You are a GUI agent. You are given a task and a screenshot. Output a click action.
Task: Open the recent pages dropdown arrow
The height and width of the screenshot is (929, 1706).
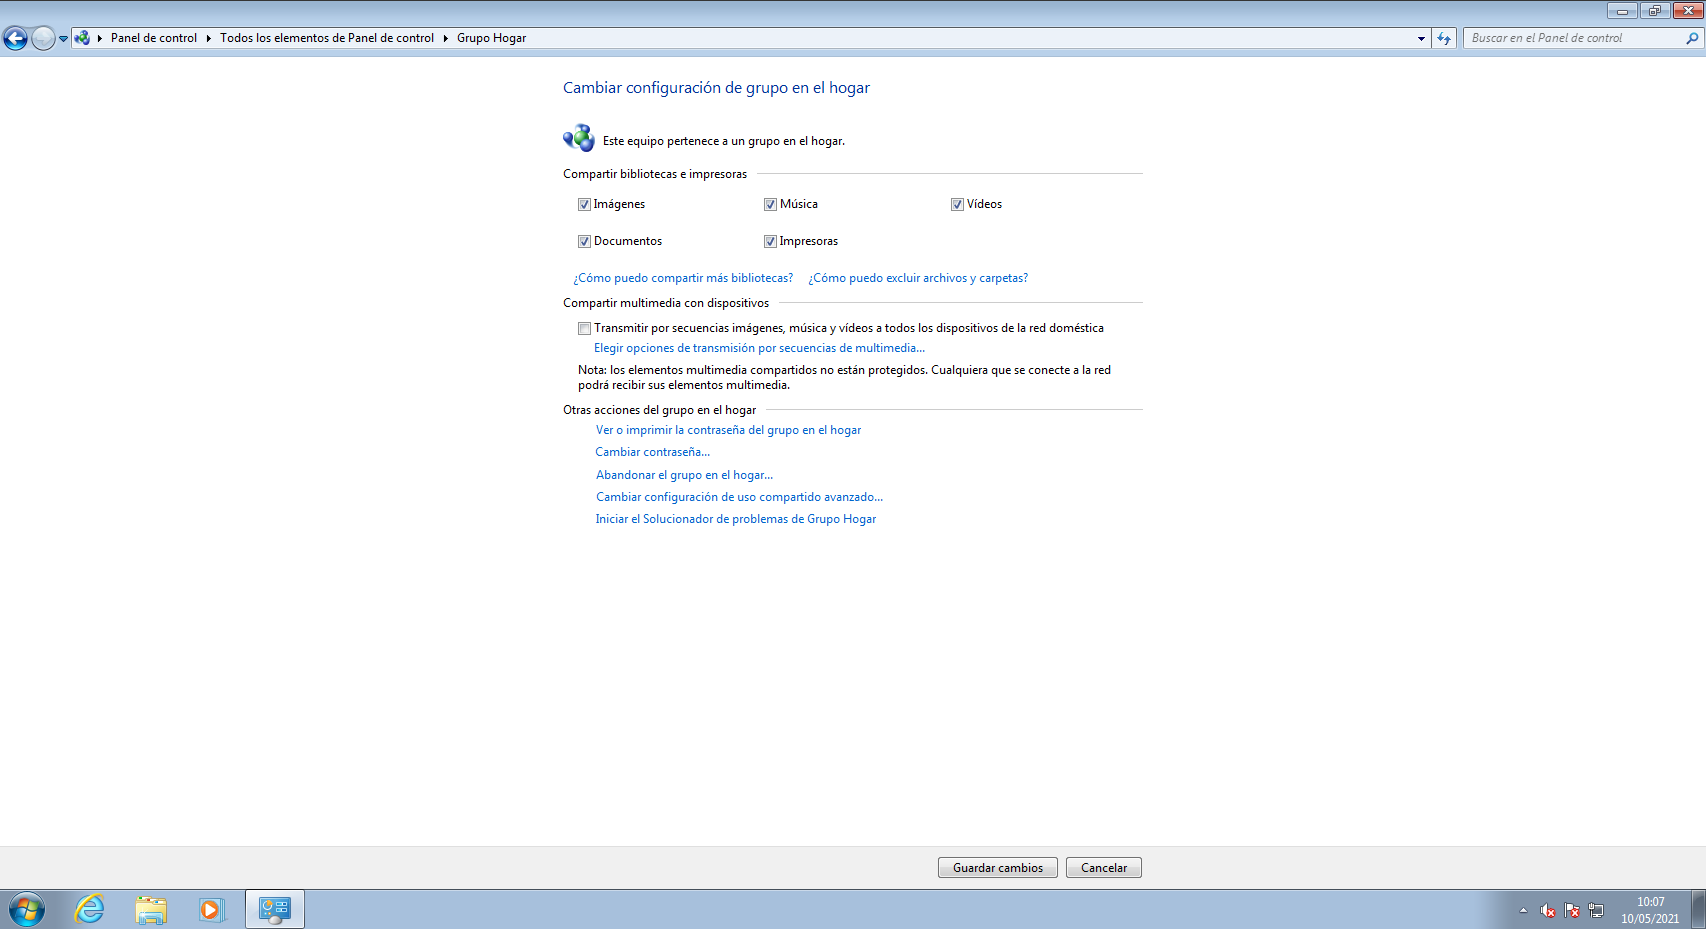63,39
